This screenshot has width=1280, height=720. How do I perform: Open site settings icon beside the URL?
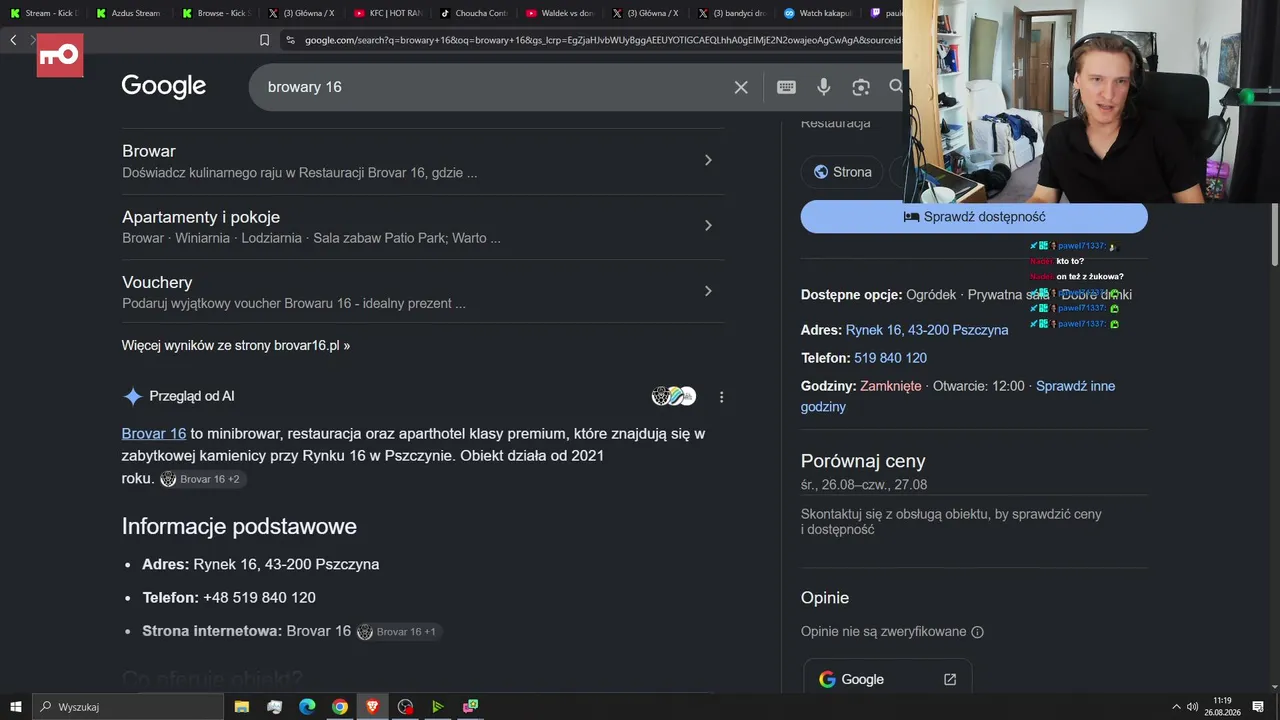[290, 40]
